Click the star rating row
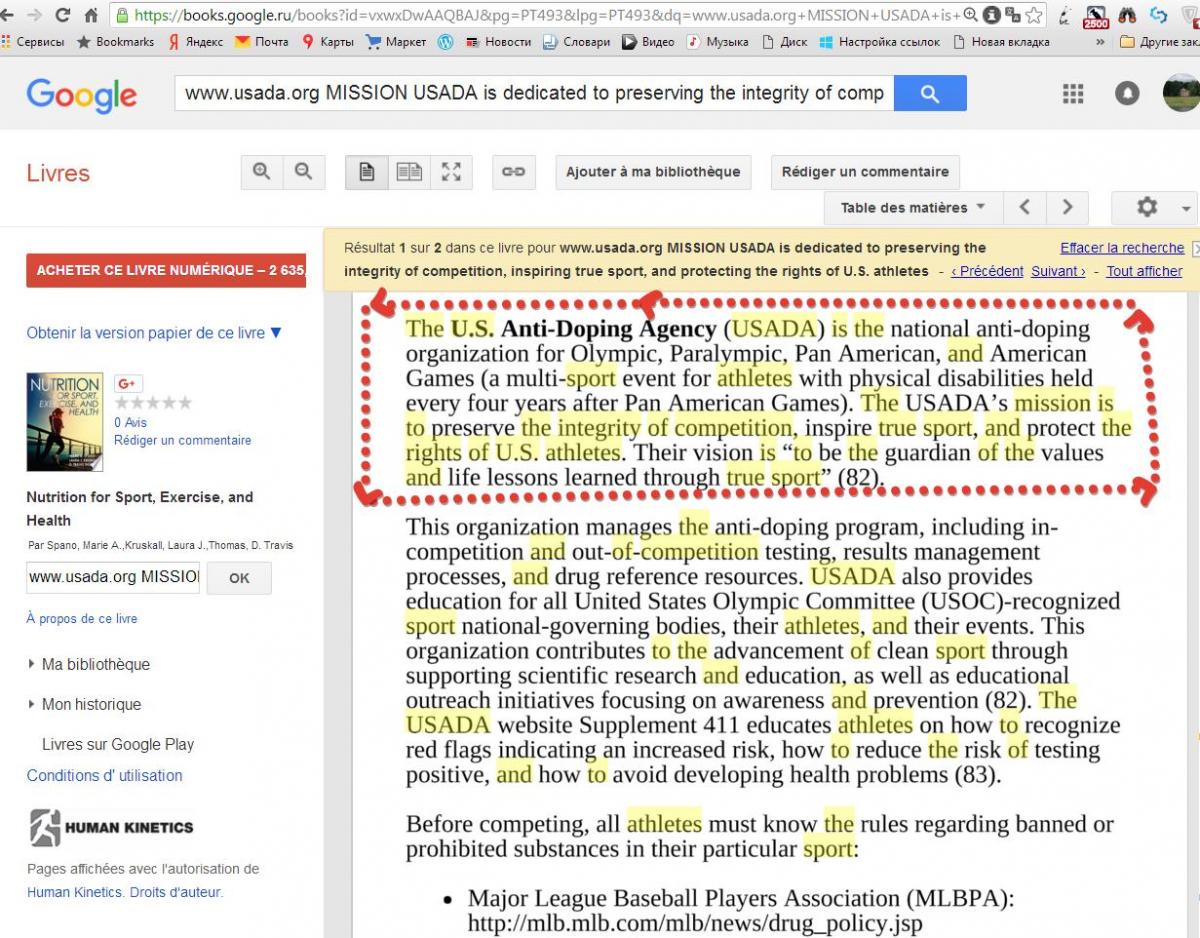 click(153, 403)
